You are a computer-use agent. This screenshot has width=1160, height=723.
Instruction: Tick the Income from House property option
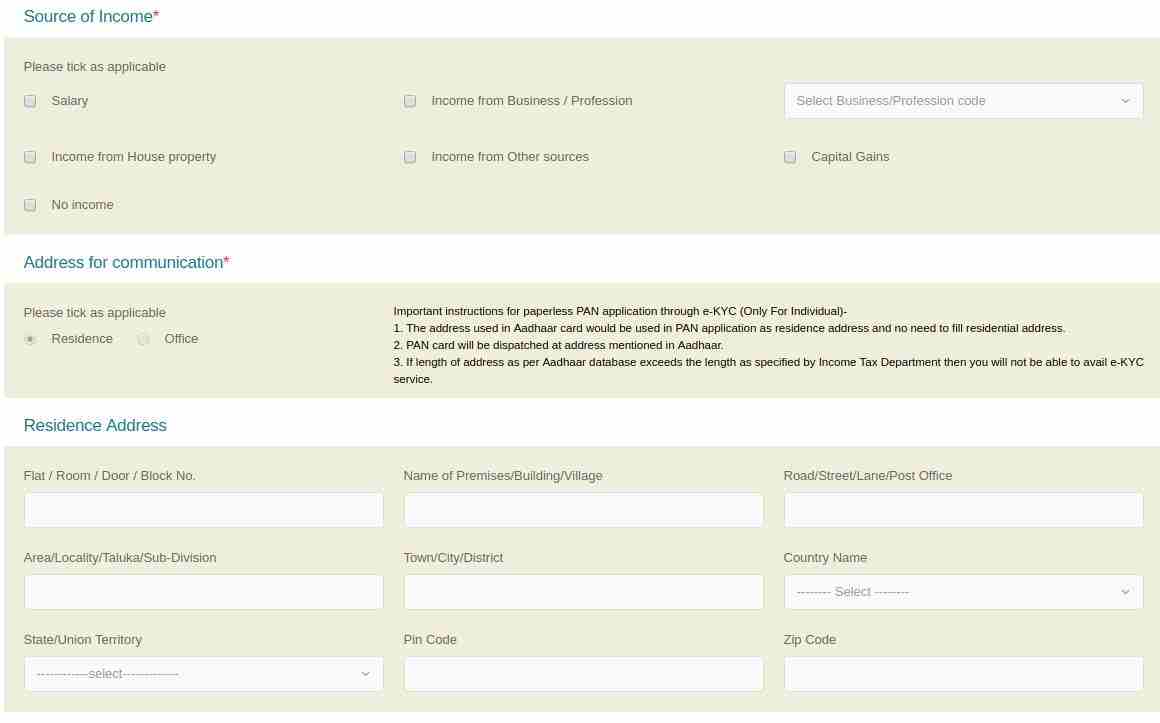click(29, 157)
